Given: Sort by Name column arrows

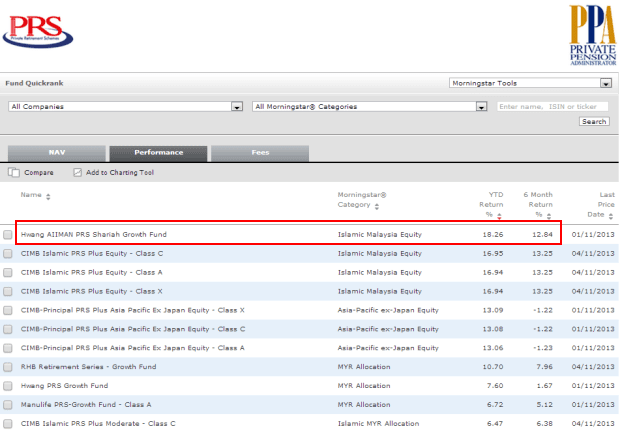Looking at the screenshot, I should (x=48, y=196).
